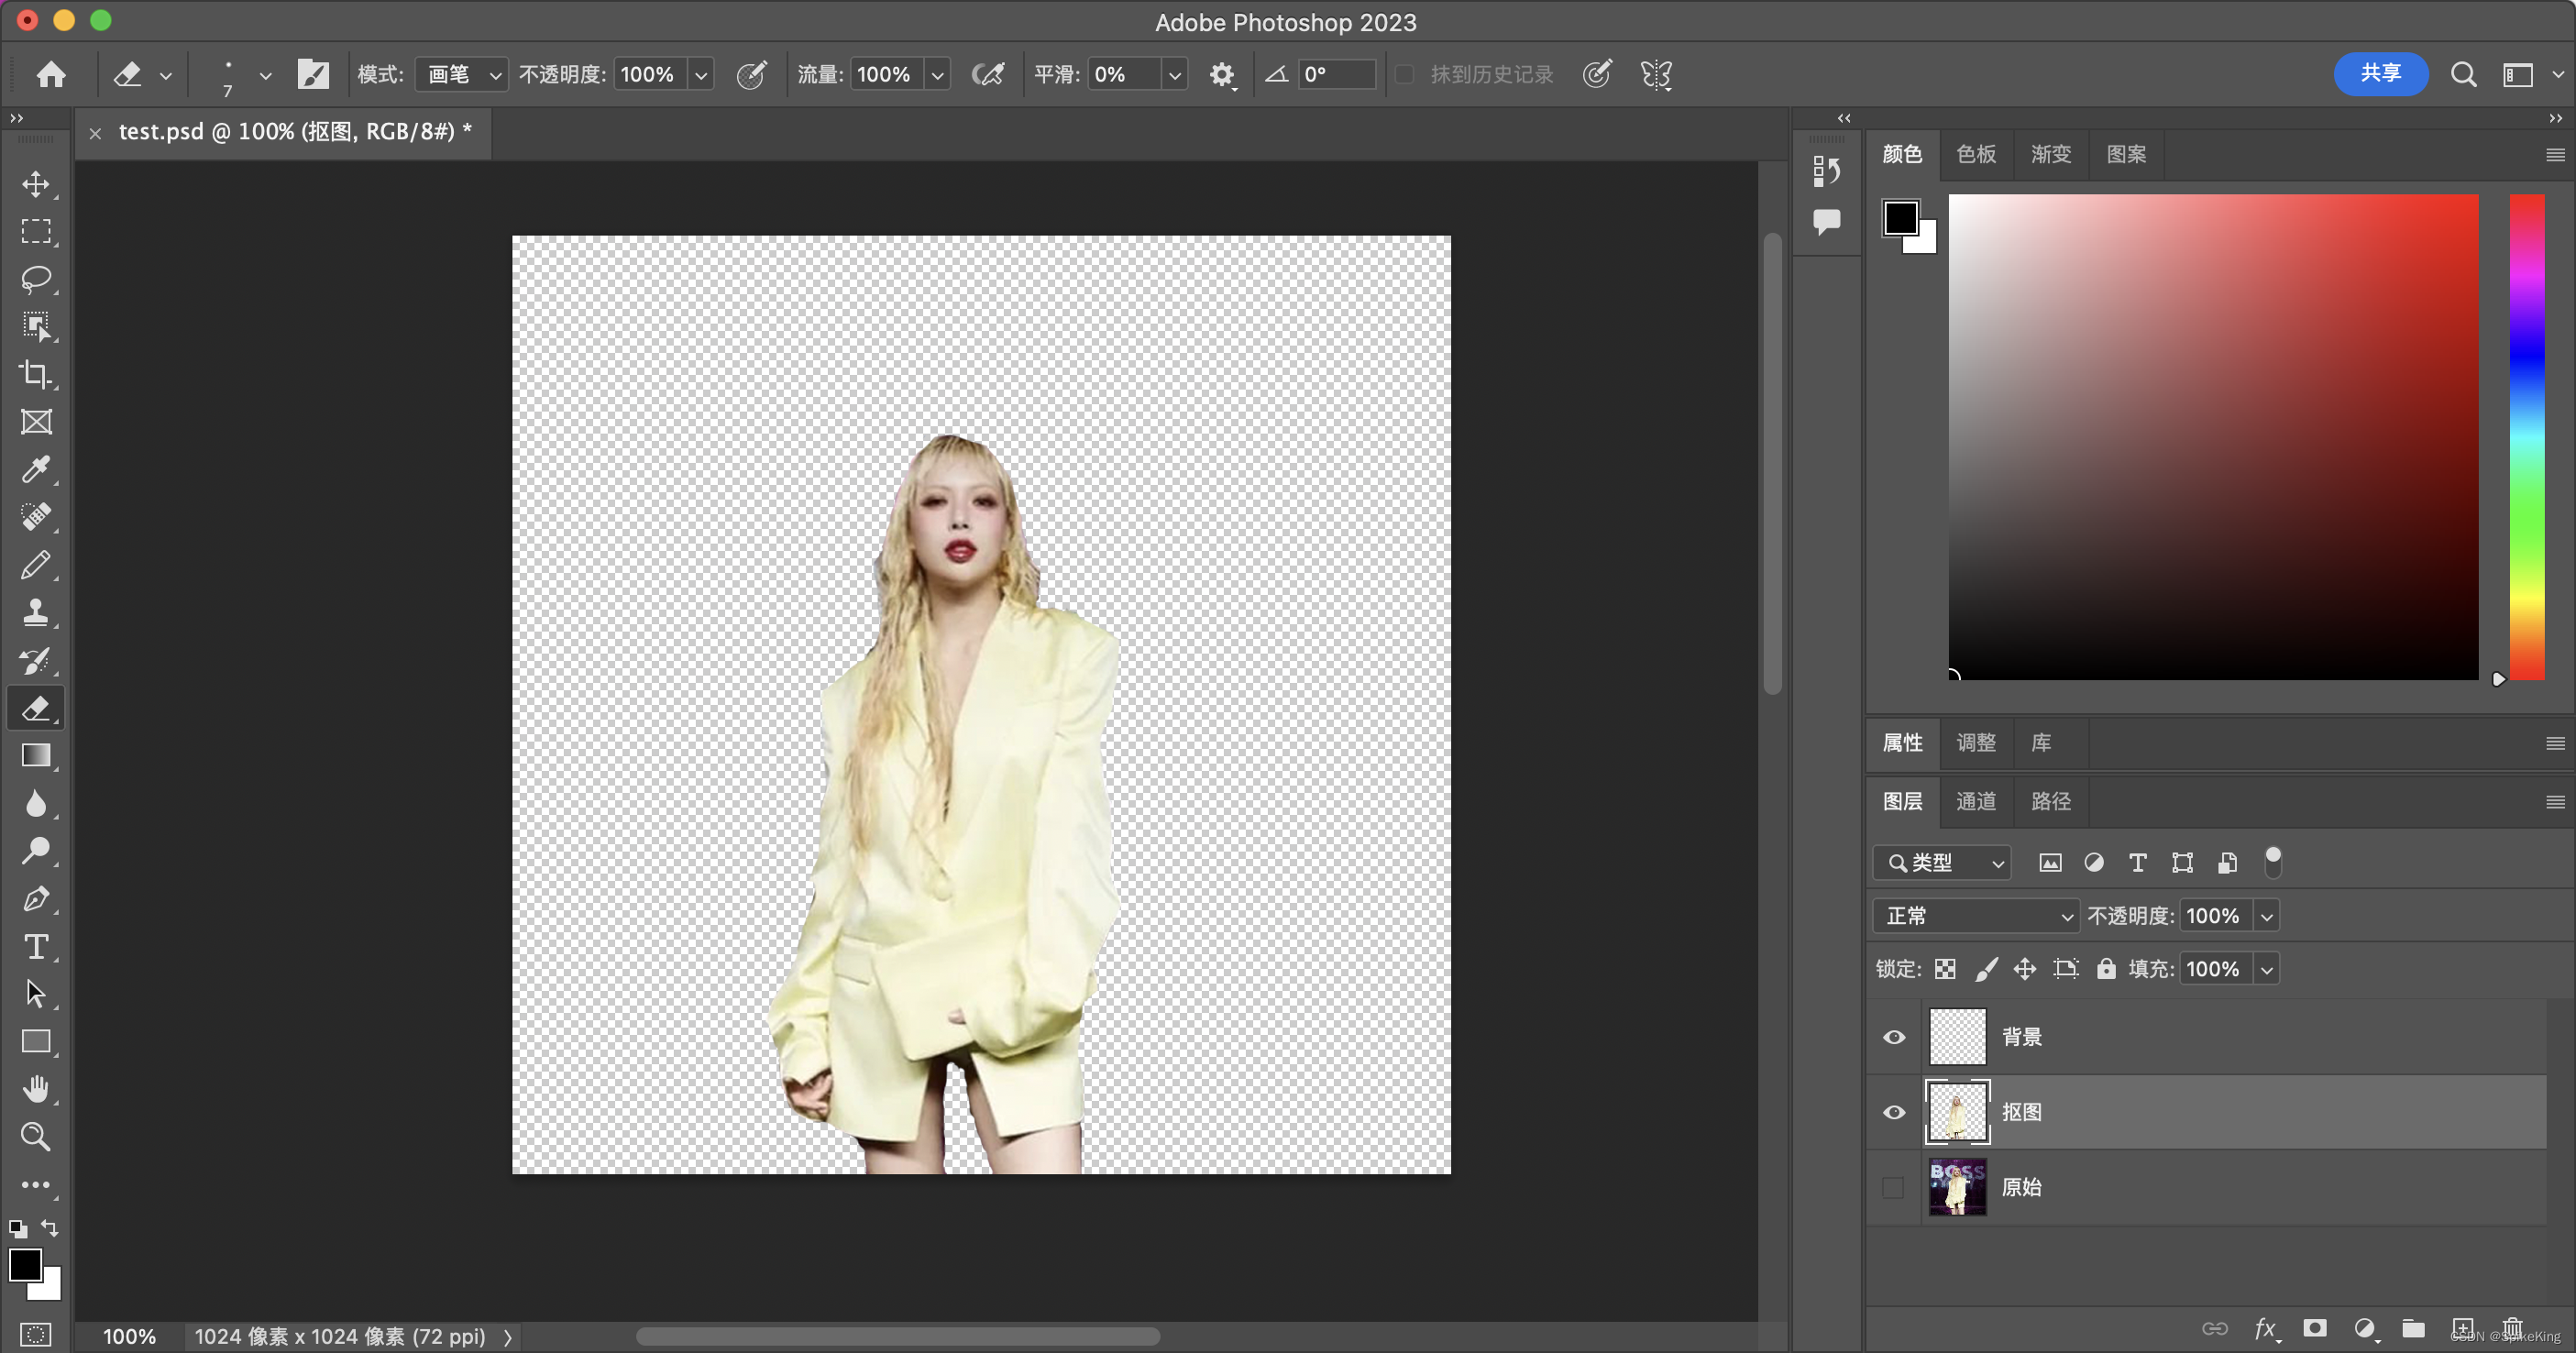Viewport: 2576px width, 1353px height.
Task: Open the 模式 画笔 dropdown
Action: [462, 75]
